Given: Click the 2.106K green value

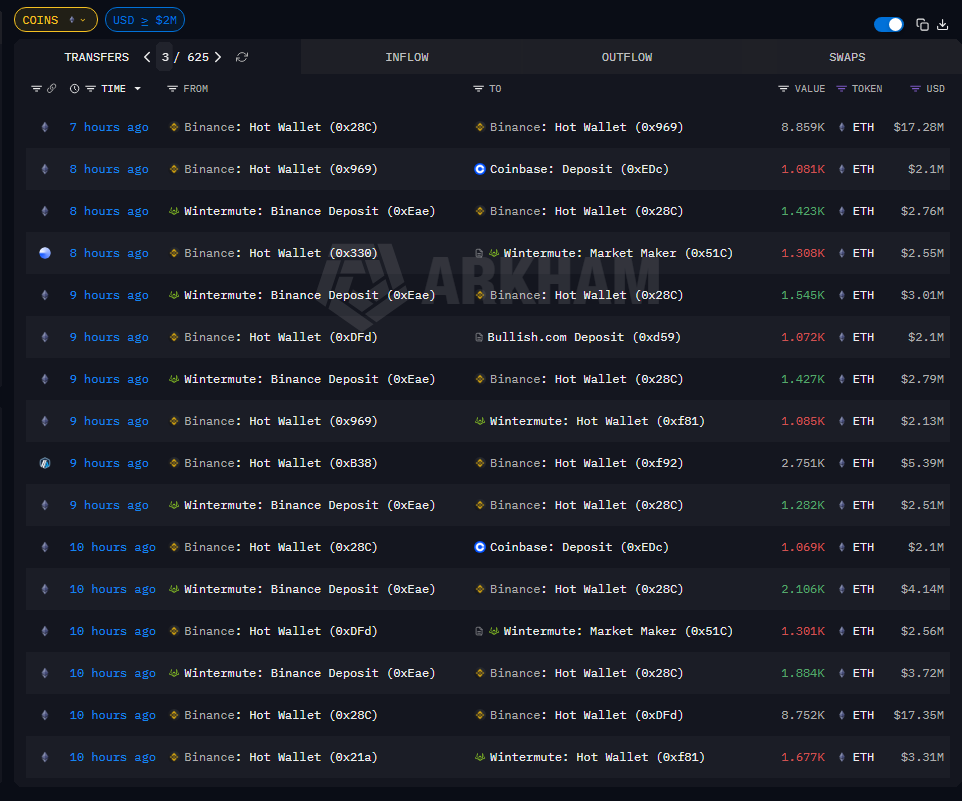Looking at the screenshot, I should tap(802, 589).
